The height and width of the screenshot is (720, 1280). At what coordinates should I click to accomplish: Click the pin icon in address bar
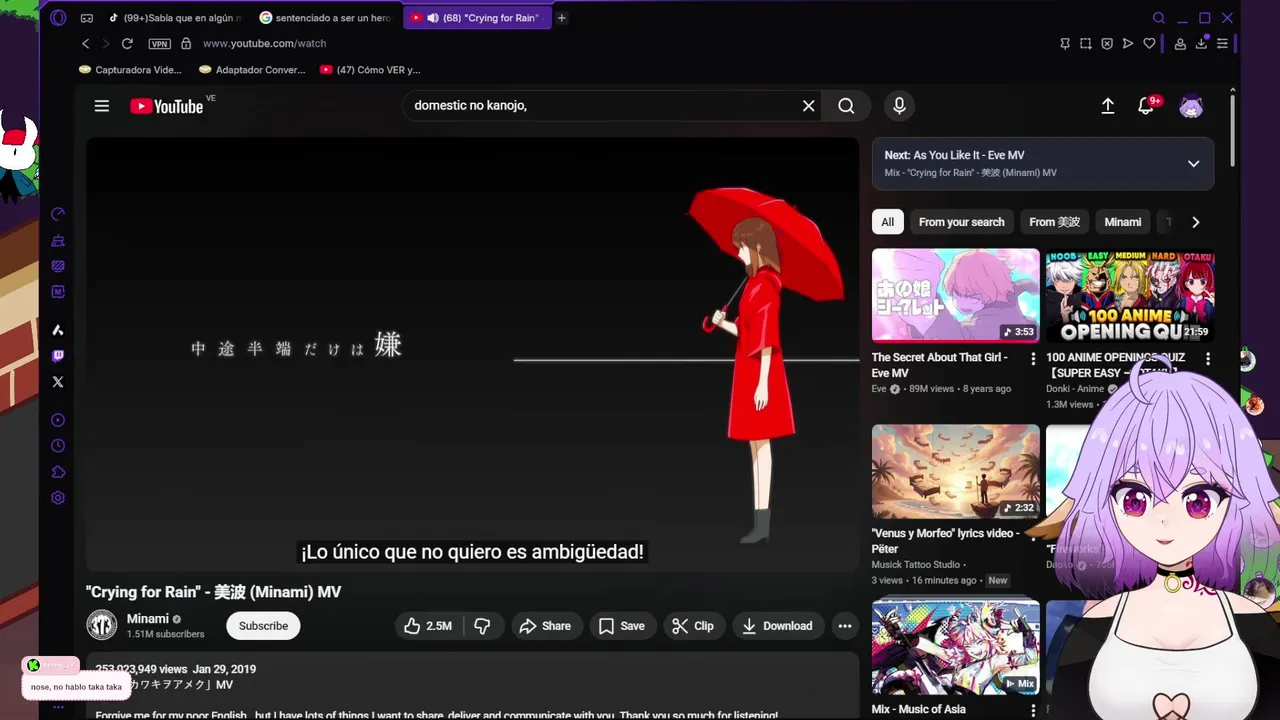(1065, 43)
